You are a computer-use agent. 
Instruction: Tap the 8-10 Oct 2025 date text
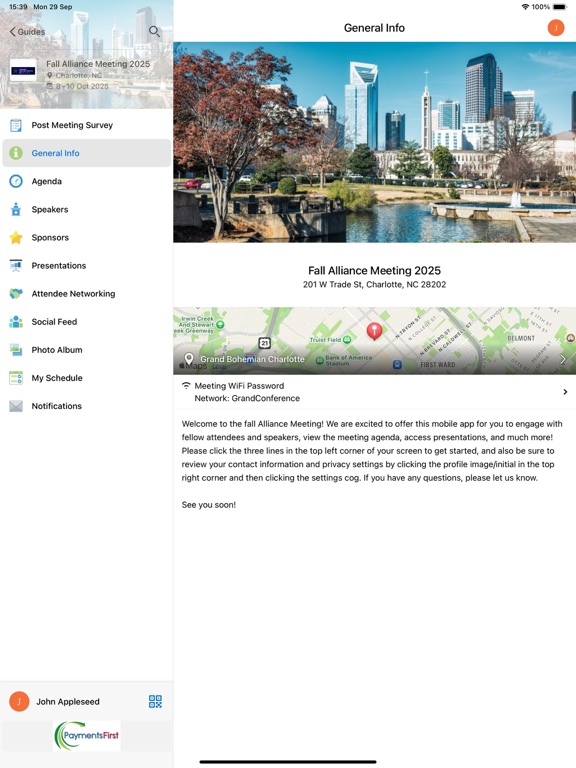pos(82,86)
